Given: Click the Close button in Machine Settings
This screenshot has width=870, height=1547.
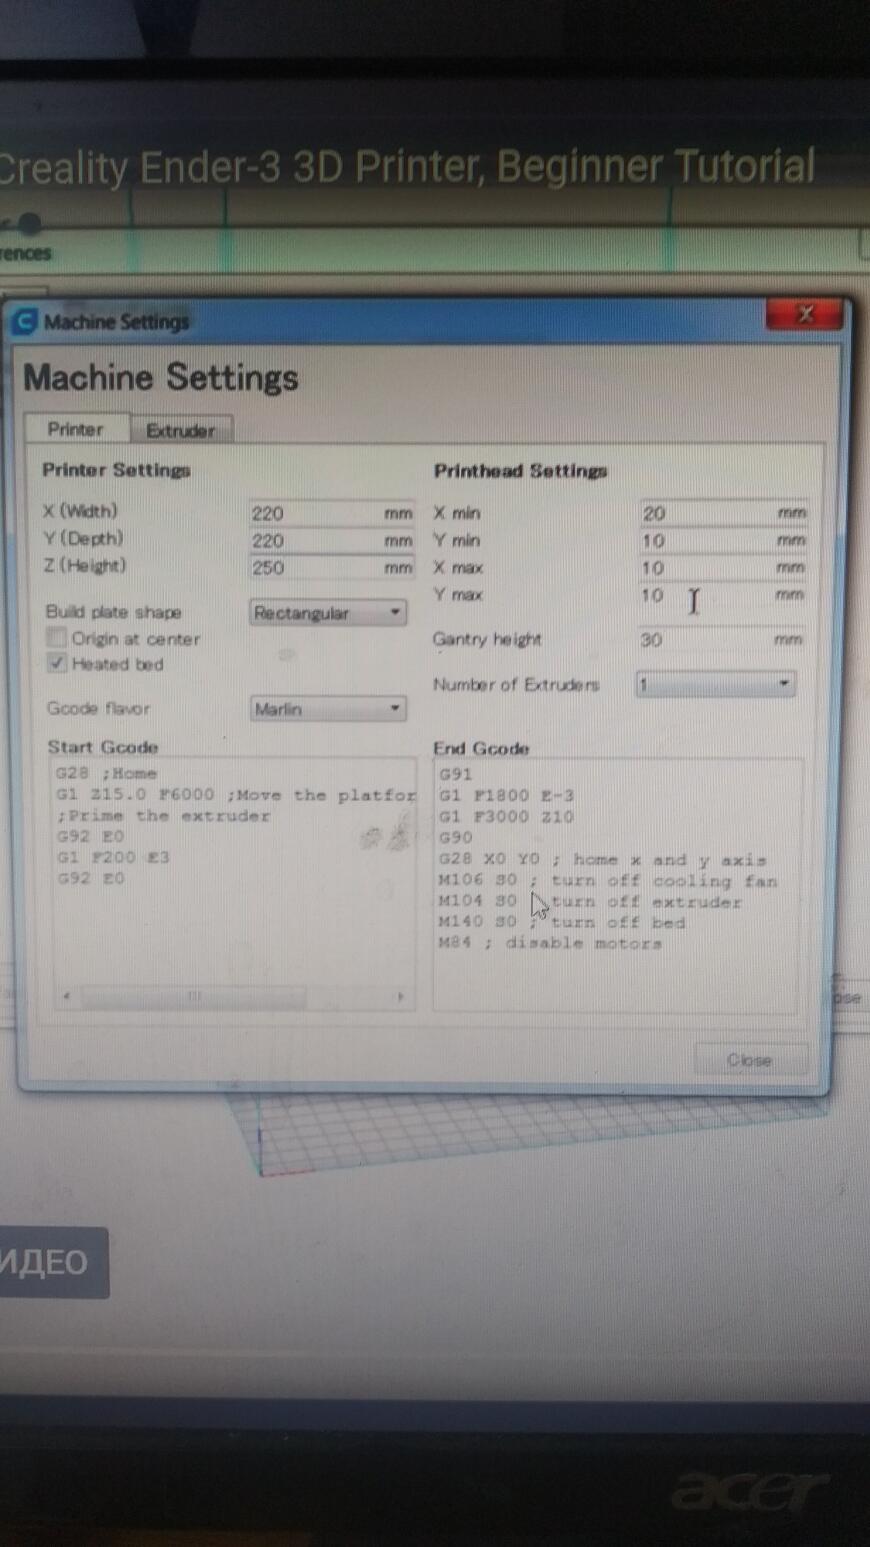Looking at the screenshot, I should [x=750, y=1060].
